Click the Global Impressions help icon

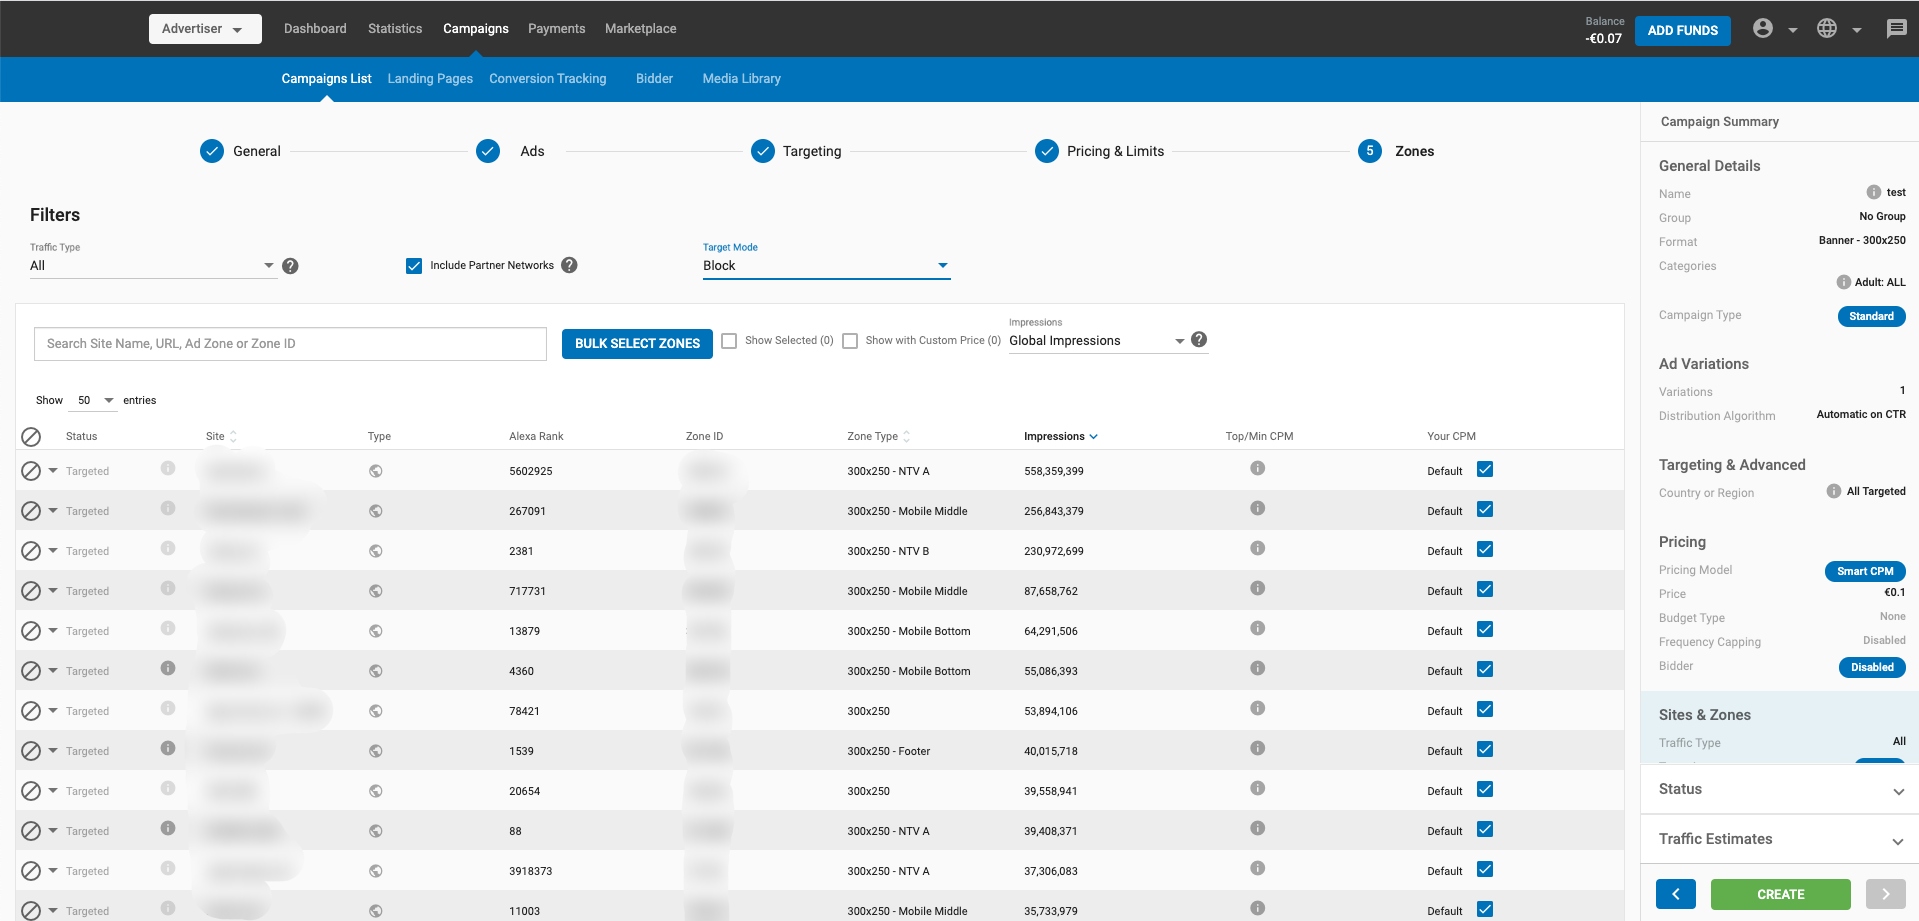(1199, 340)
